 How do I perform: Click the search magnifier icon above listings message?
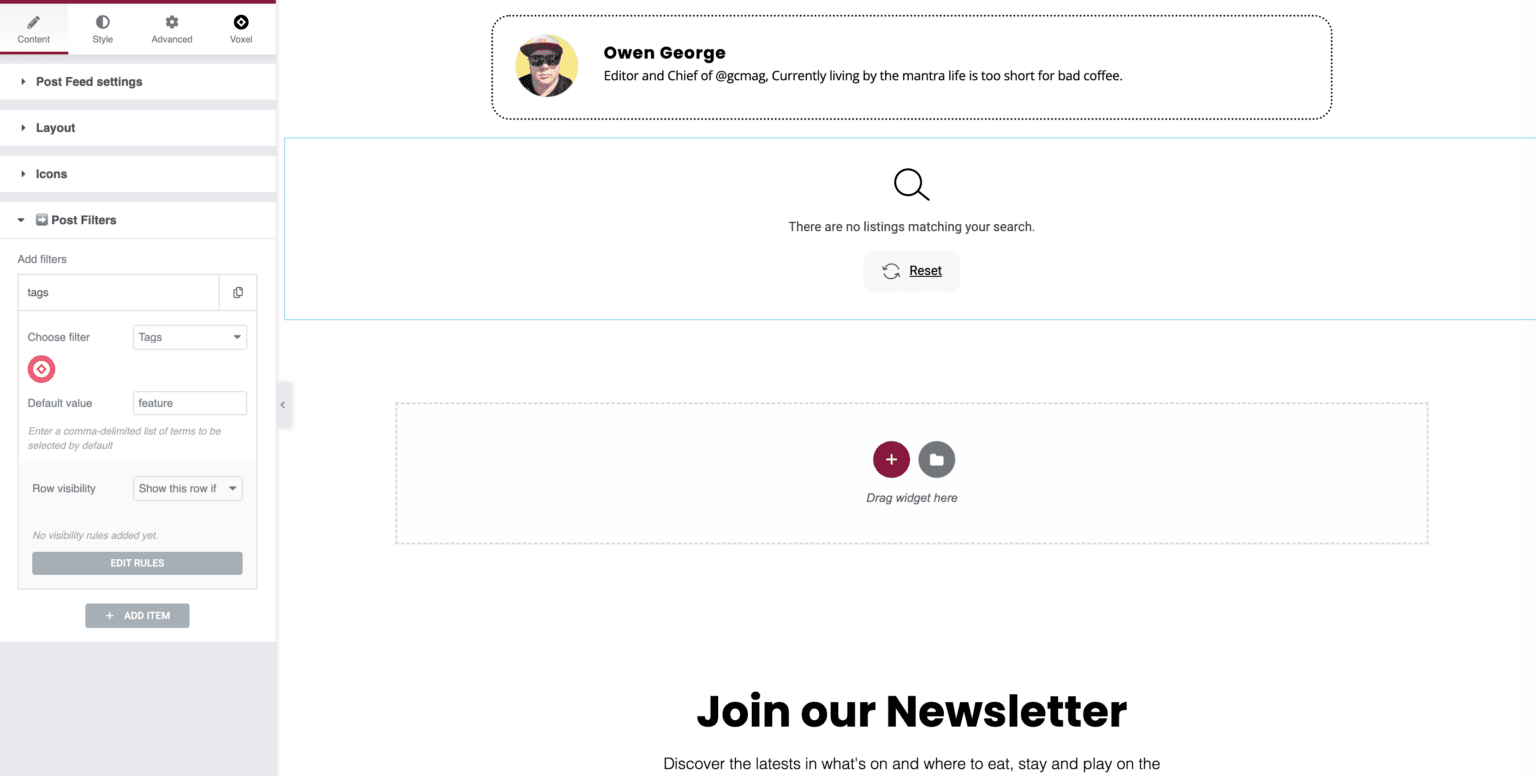click(x=910, y=184)
